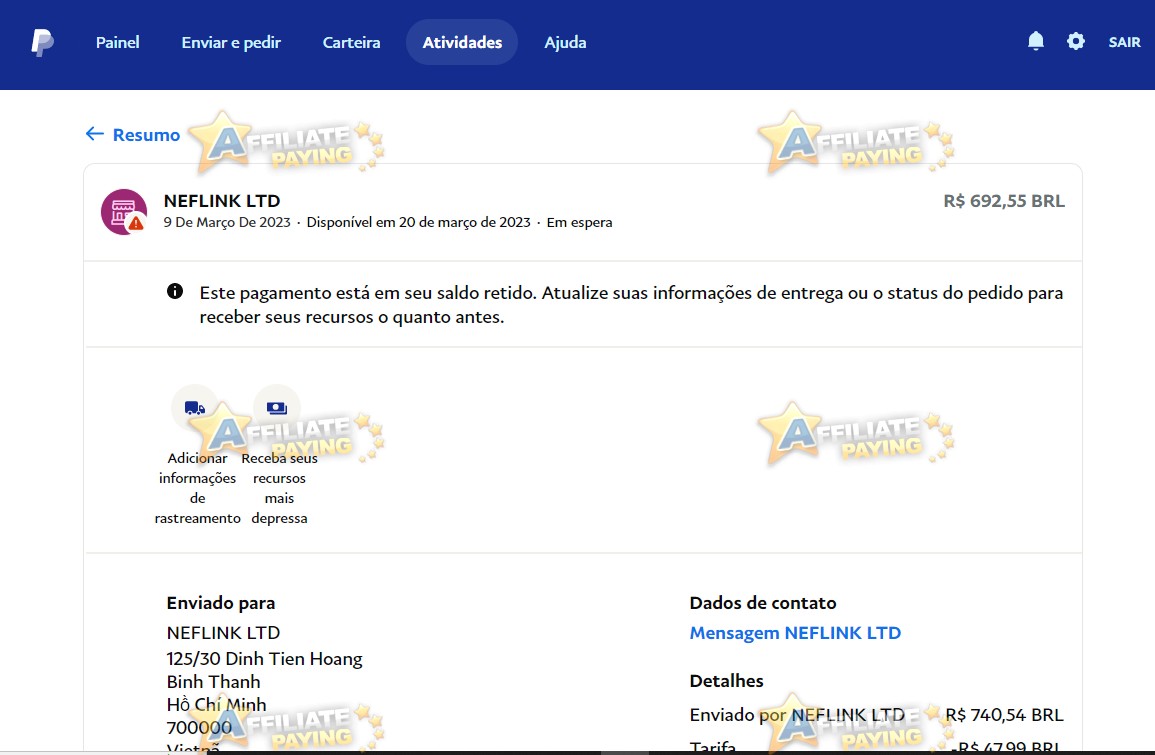The height and width of the screenshot is (755, 1155).
Task: Open the notifications bell
Action: tap(1036, 41)
